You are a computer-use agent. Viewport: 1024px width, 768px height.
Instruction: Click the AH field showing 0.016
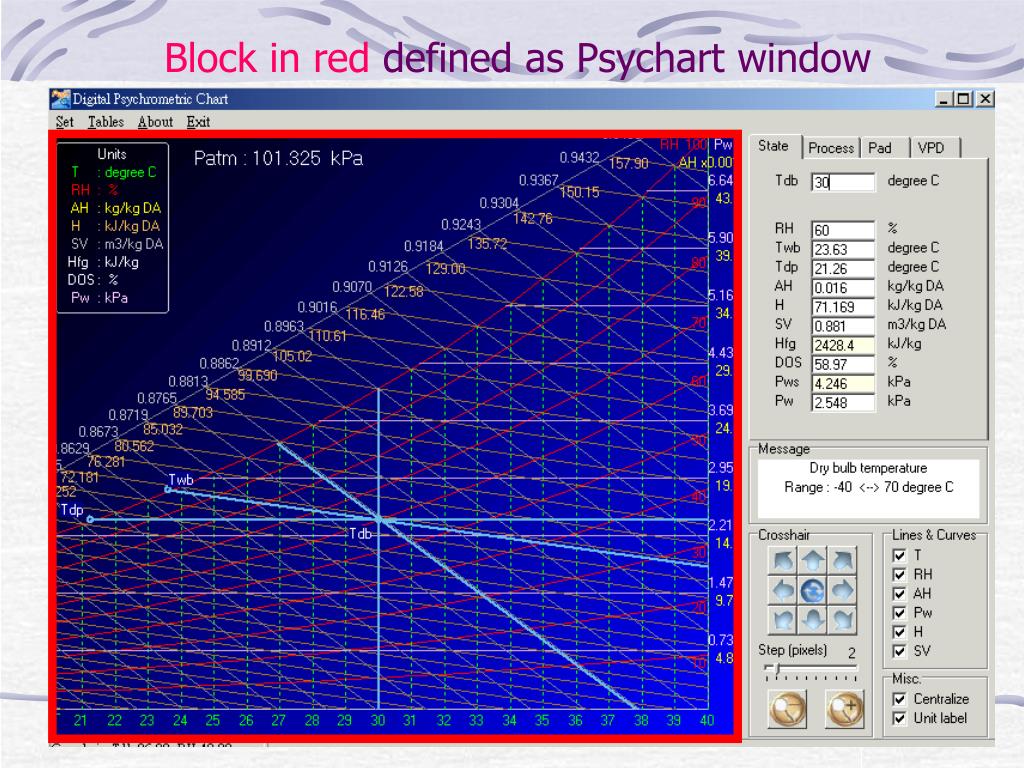coord(843,287)
